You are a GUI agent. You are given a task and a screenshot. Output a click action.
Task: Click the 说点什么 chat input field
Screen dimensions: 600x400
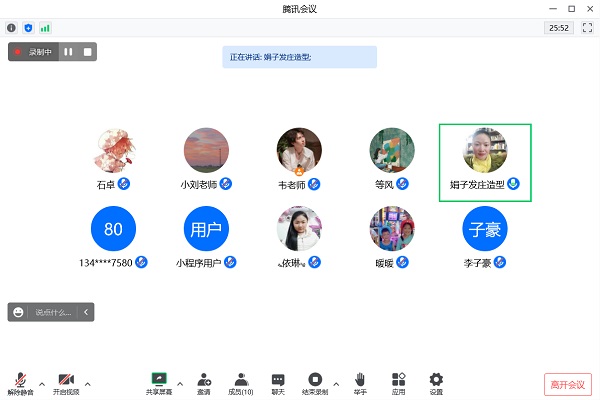click(x=53, y=312)
